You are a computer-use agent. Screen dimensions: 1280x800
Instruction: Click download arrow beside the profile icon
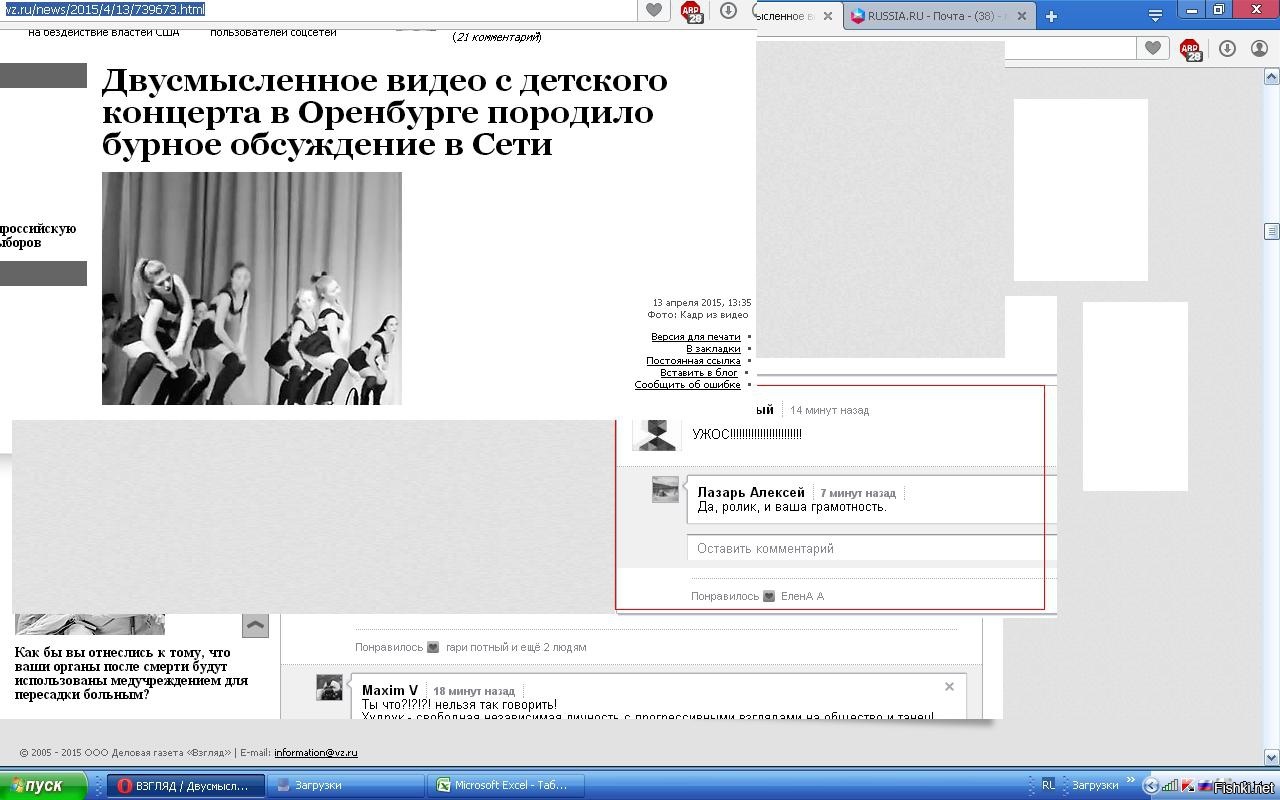tap(1227, 48)
